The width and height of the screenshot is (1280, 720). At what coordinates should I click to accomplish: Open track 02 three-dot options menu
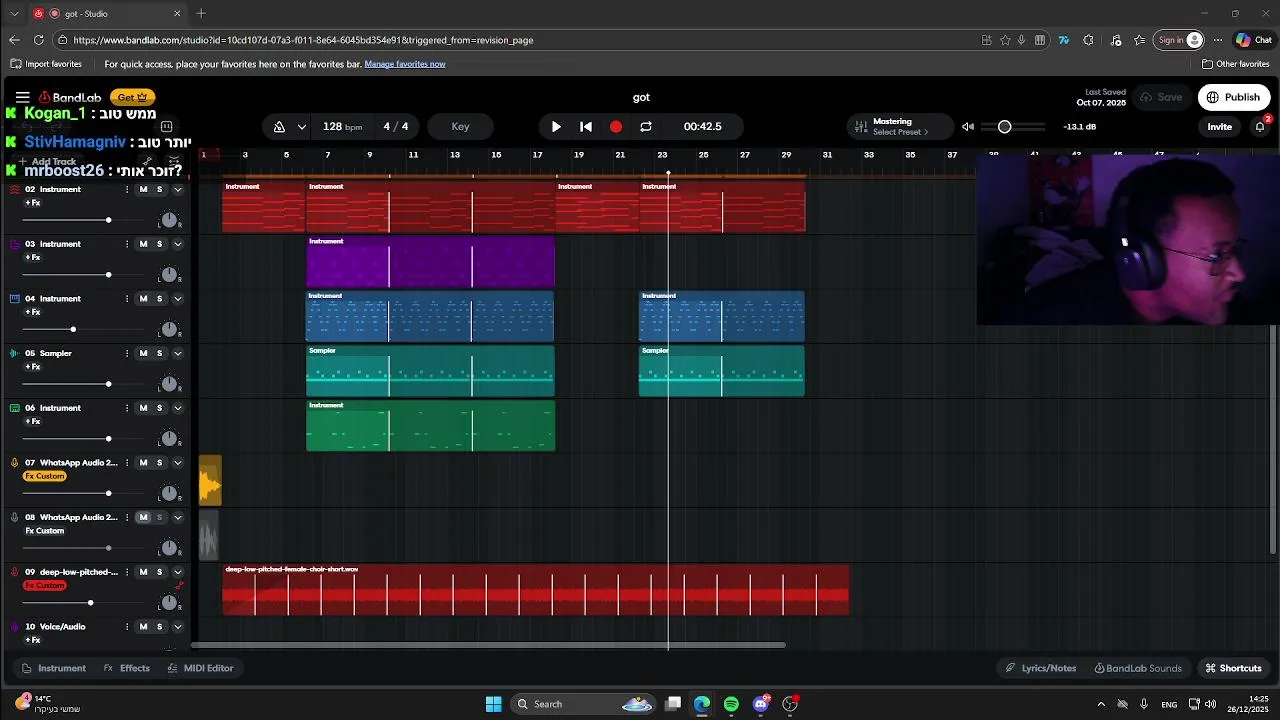click(x=127, y=189)
